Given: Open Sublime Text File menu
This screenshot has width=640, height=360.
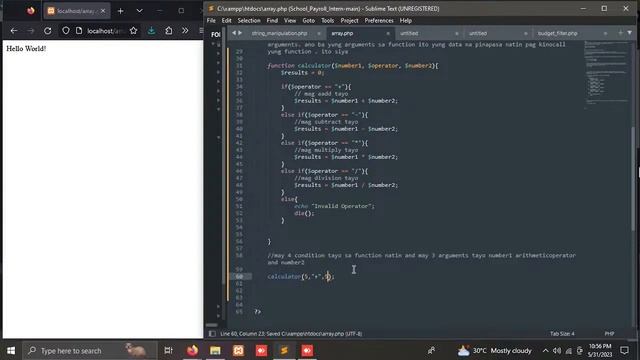Looking at the screenshot, I should tap(211, 20).
